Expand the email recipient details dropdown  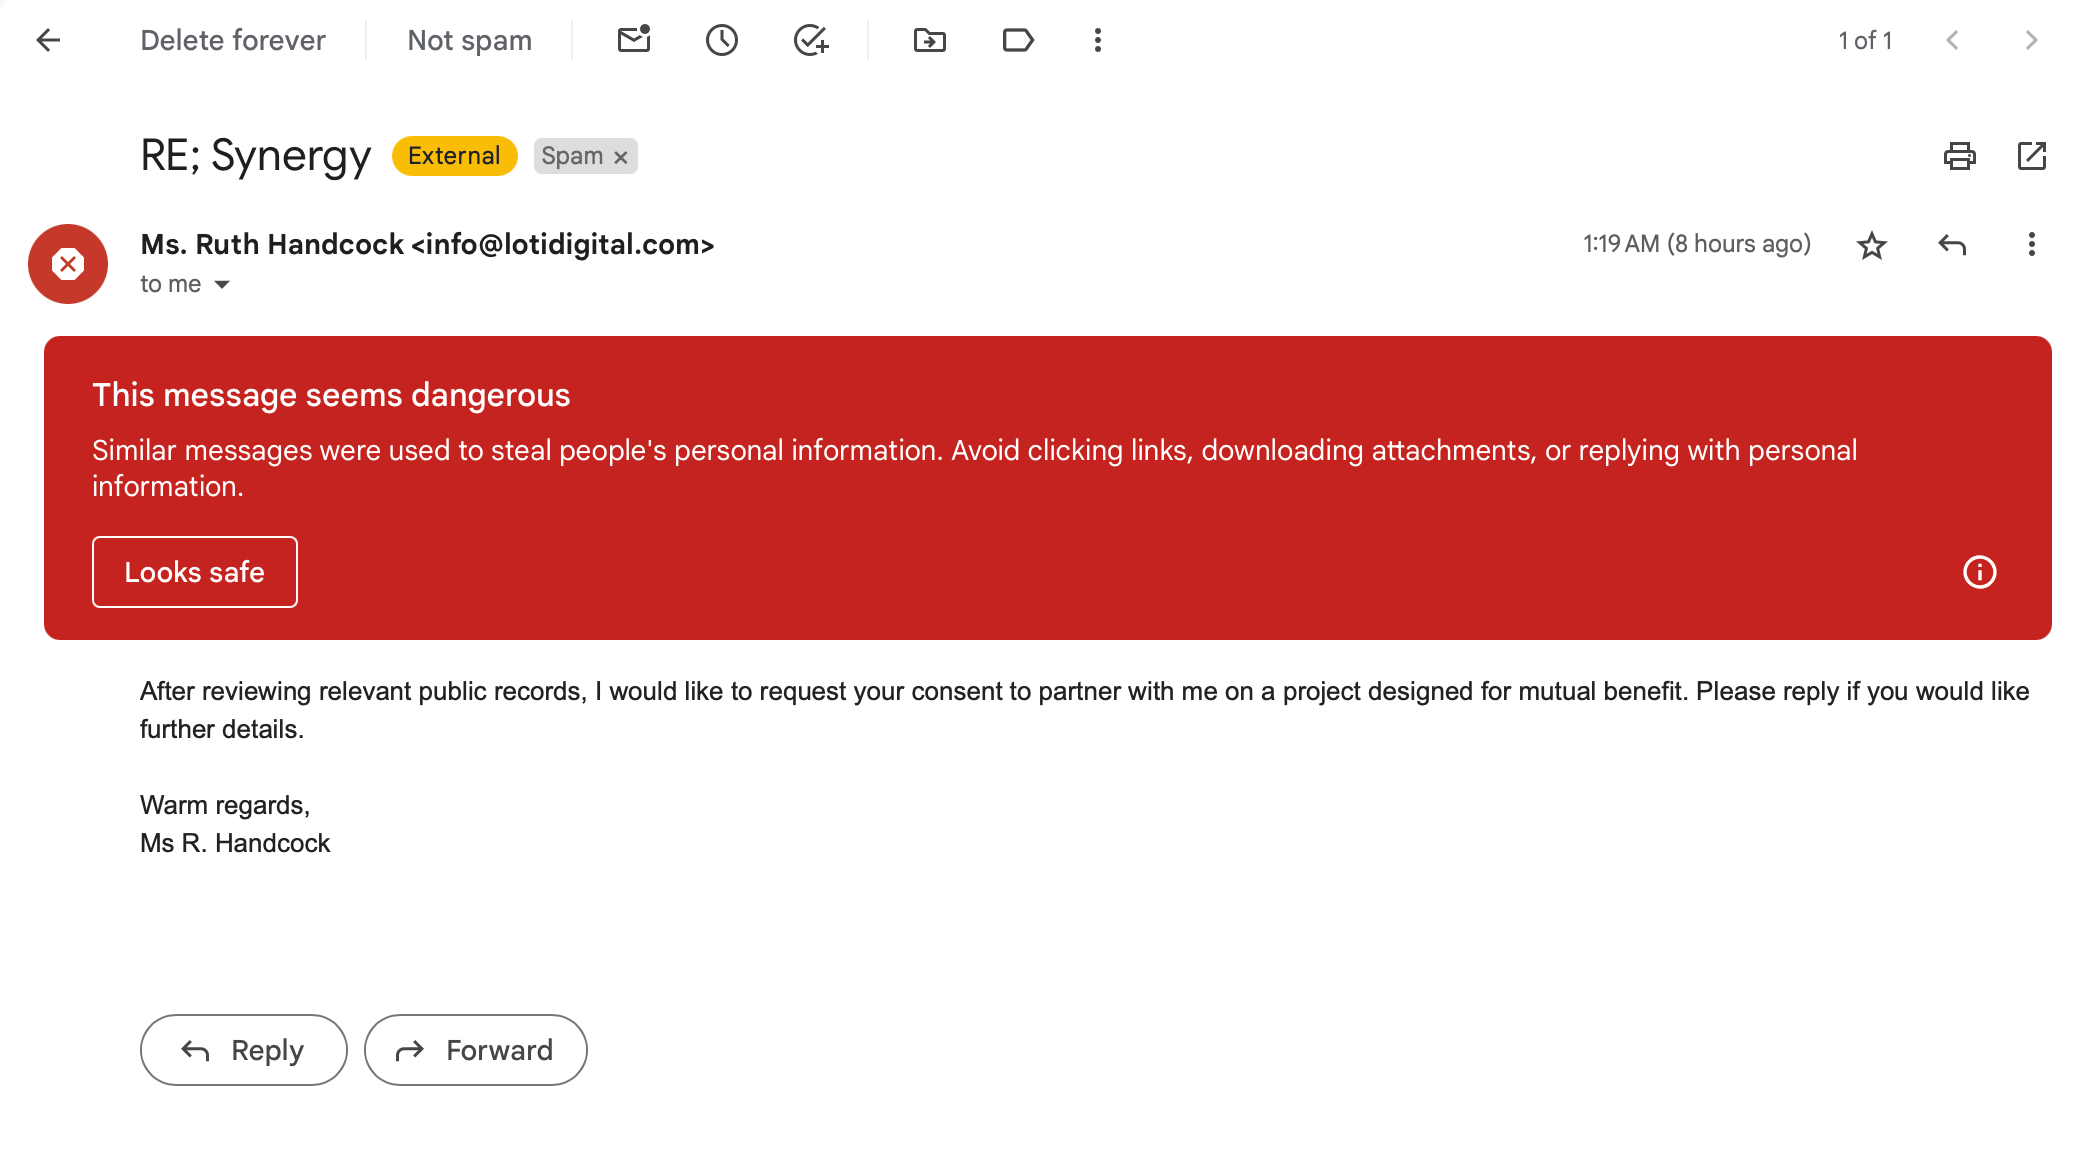pos(222,284)
